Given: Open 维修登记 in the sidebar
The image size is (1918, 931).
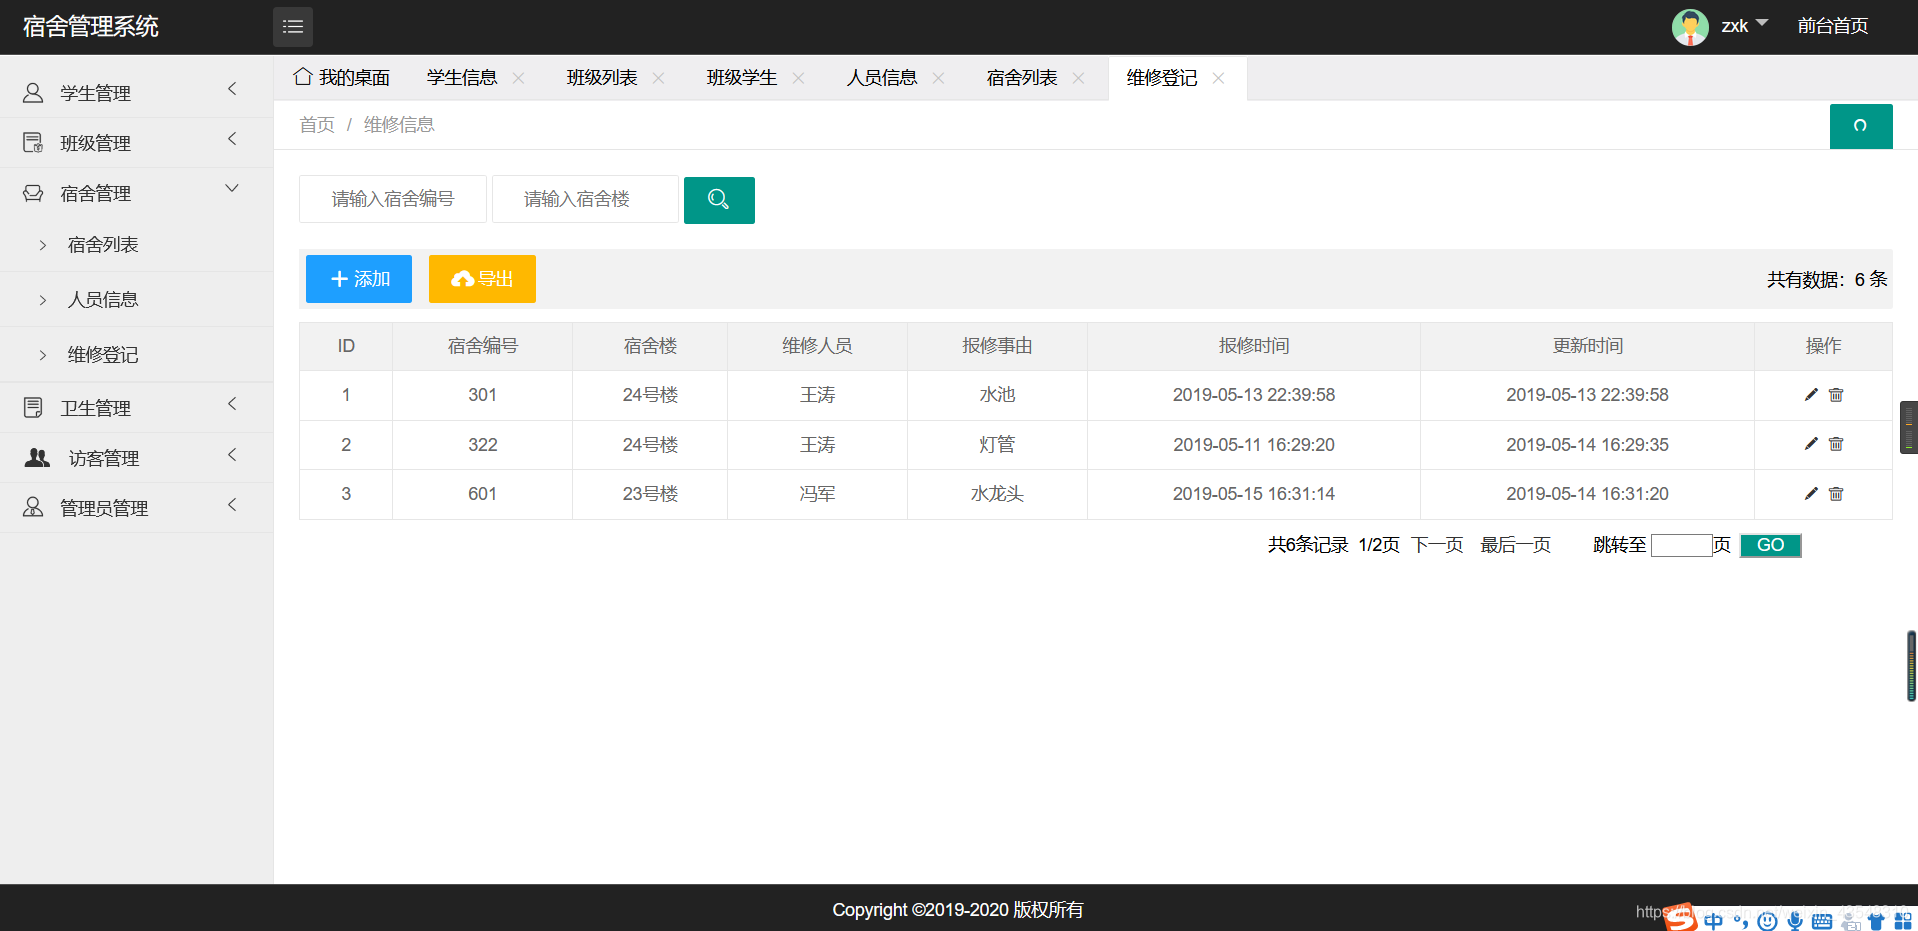Looking at the screenshot, I should click(136, 355).
